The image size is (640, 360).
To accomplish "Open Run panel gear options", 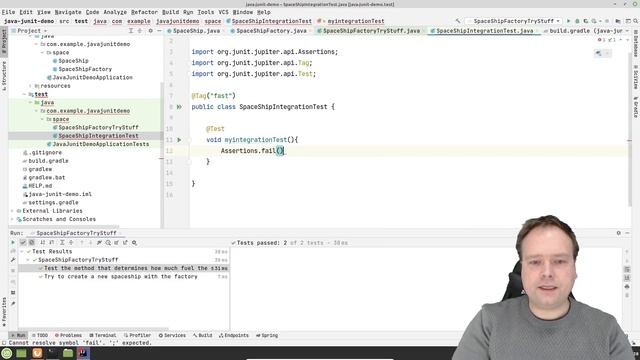I will pyautogui.click(x=619, y=233).
